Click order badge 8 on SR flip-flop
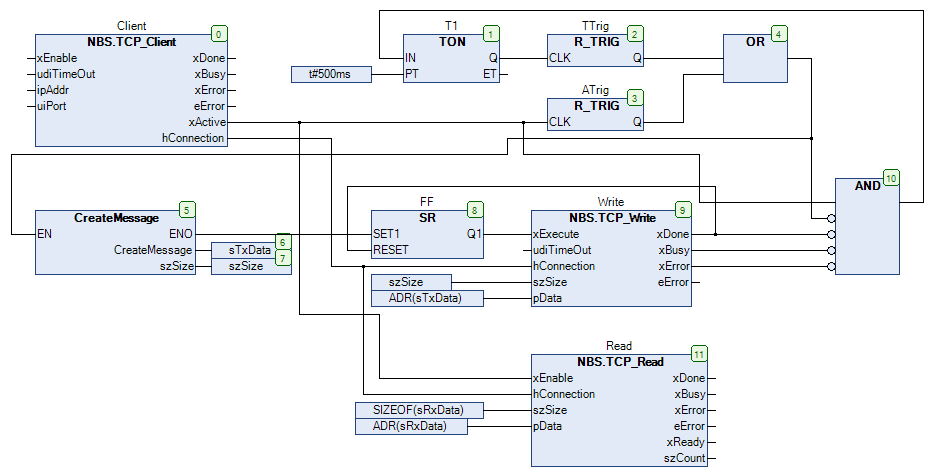The height and width of the screenshot is (475, 934). [x=475, y=209]
